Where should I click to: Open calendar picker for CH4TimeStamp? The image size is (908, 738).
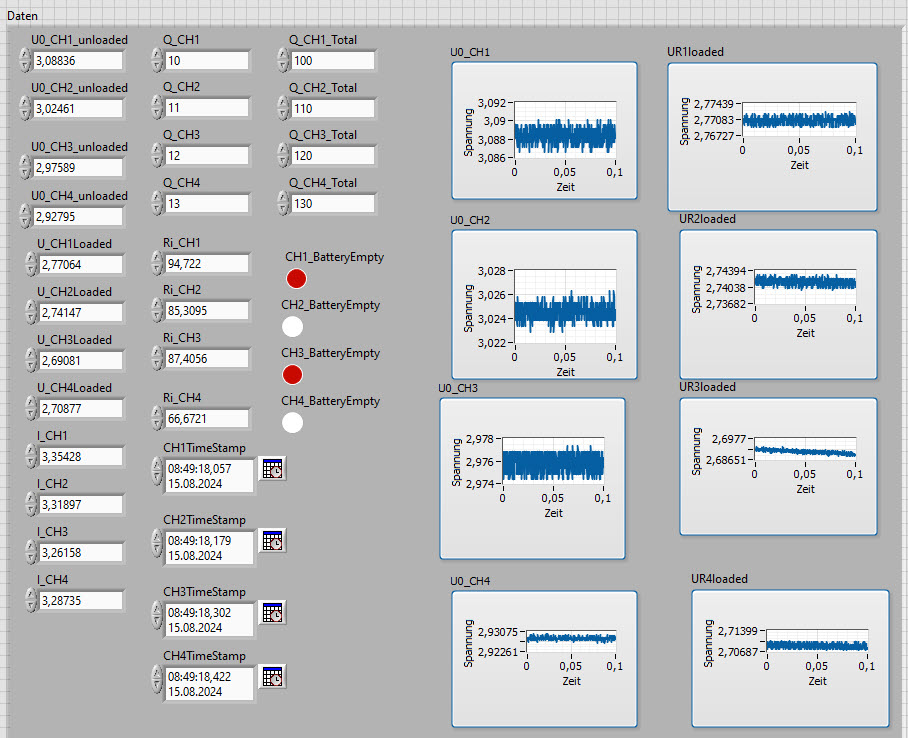(272, 677)
